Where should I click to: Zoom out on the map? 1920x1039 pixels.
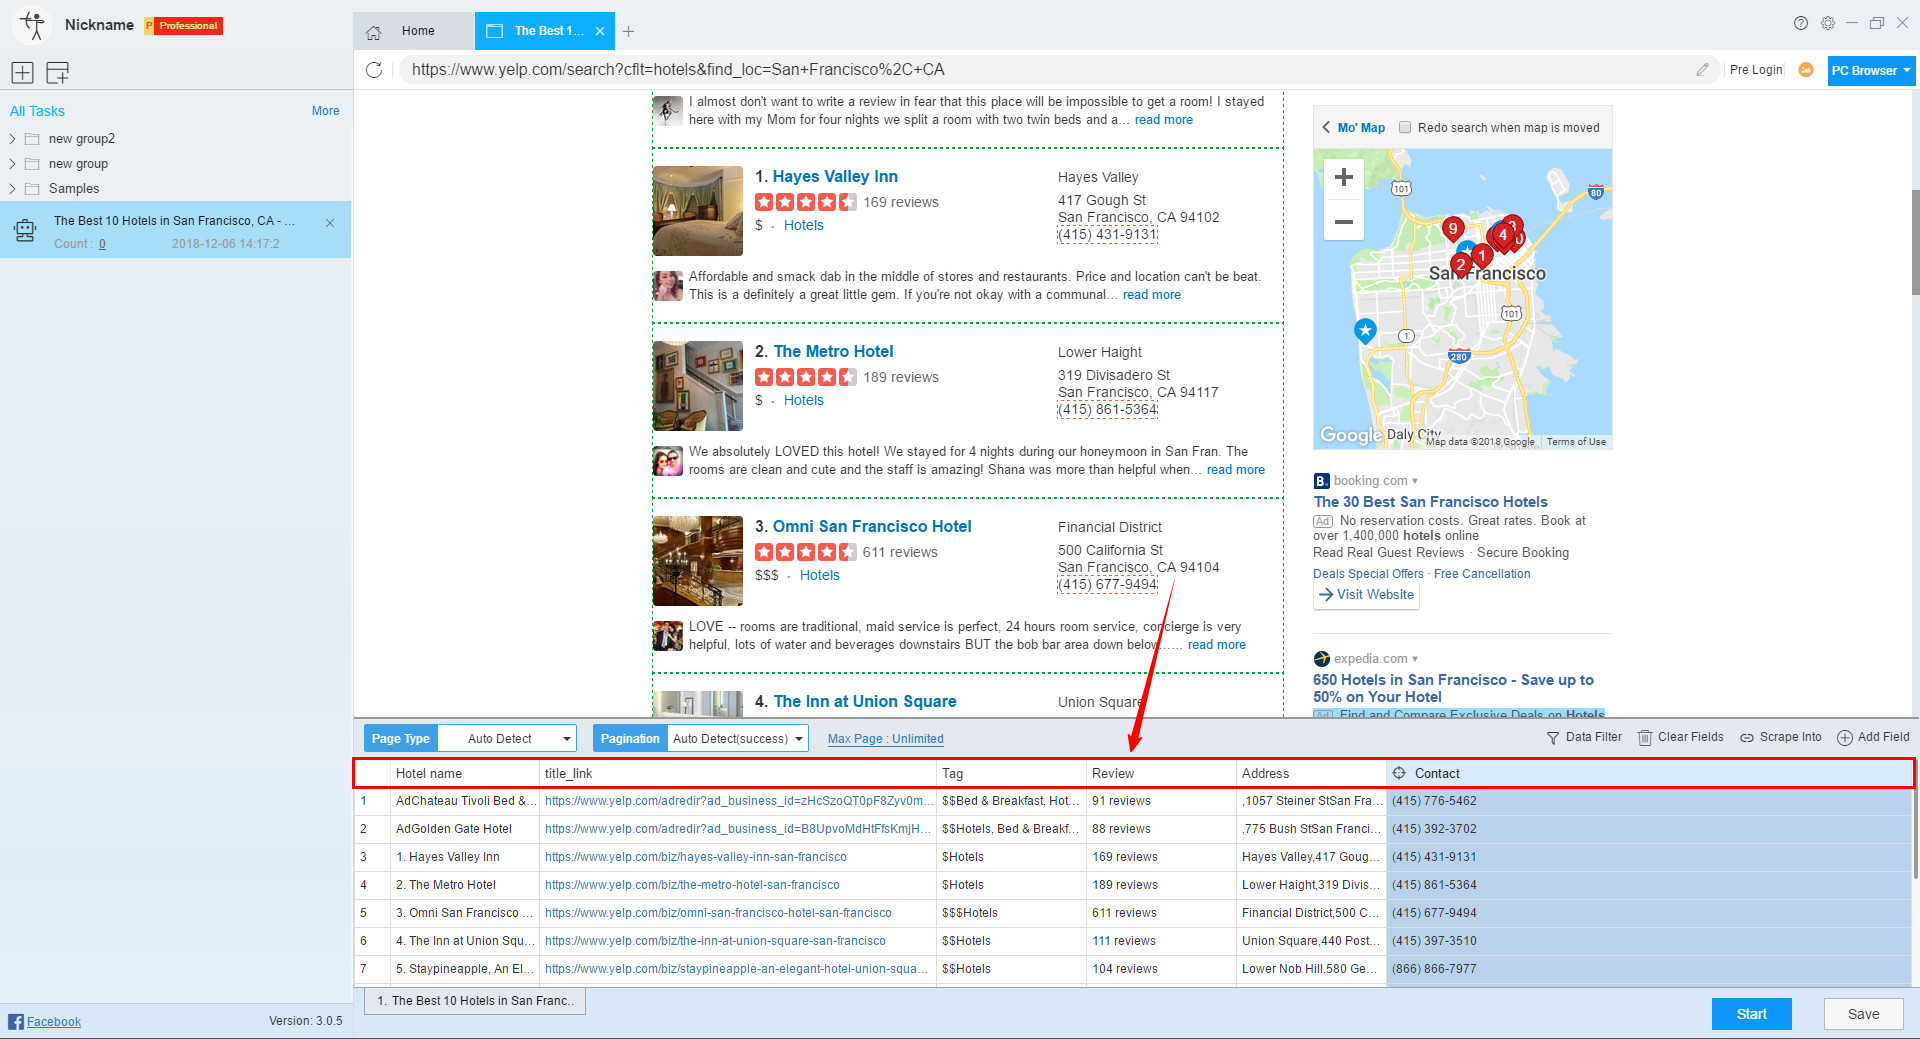(x=1344, y=222)
